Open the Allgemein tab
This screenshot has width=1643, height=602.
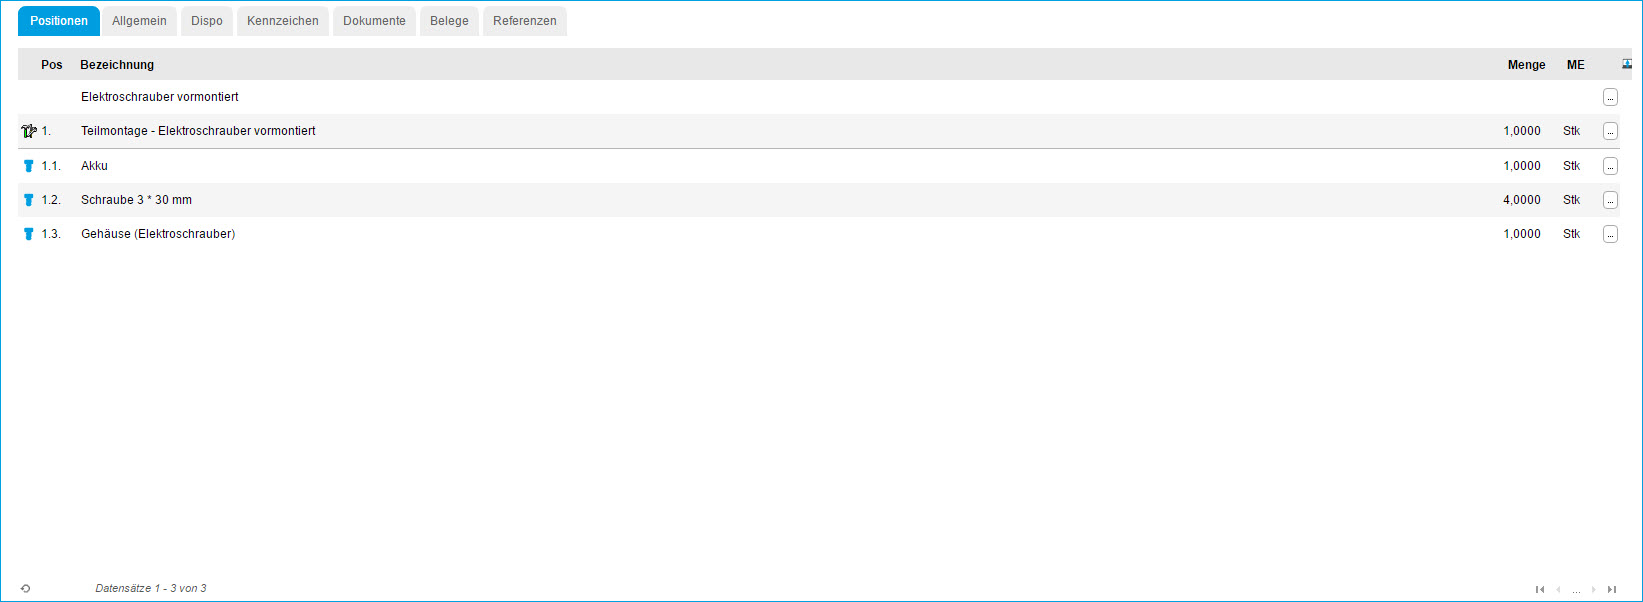pos(139,21)
